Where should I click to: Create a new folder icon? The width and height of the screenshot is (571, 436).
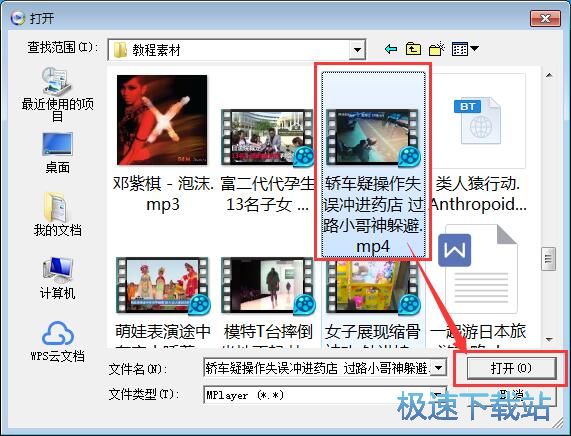[x=437, y=49]
